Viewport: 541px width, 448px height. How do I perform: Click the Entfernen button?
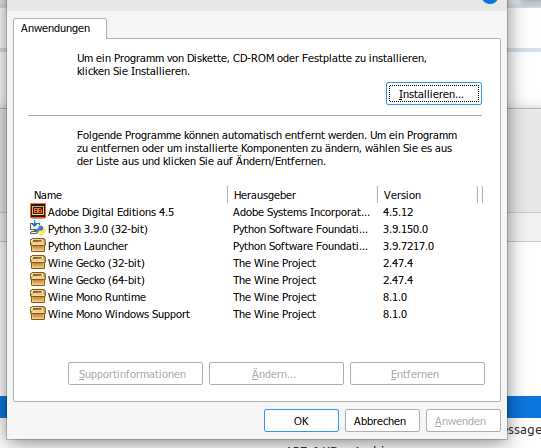click(417, 373)
